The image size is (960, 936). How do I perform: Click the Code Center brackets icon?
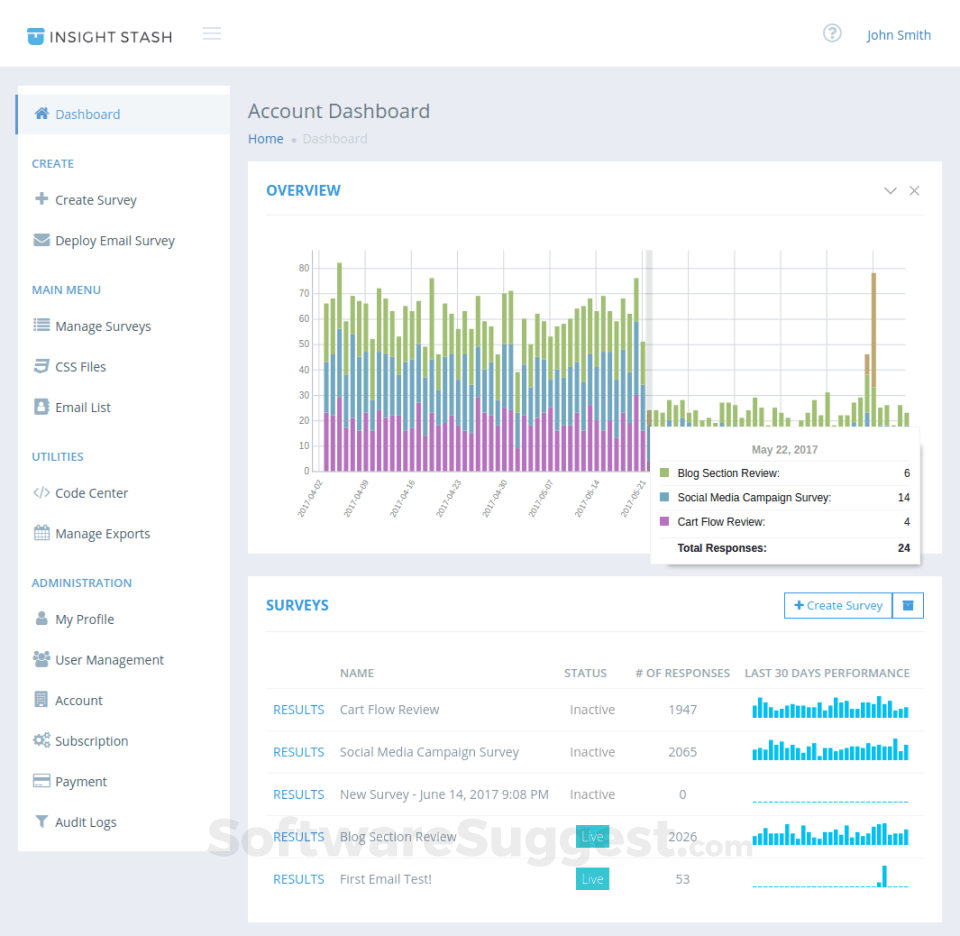click(41, 493)
